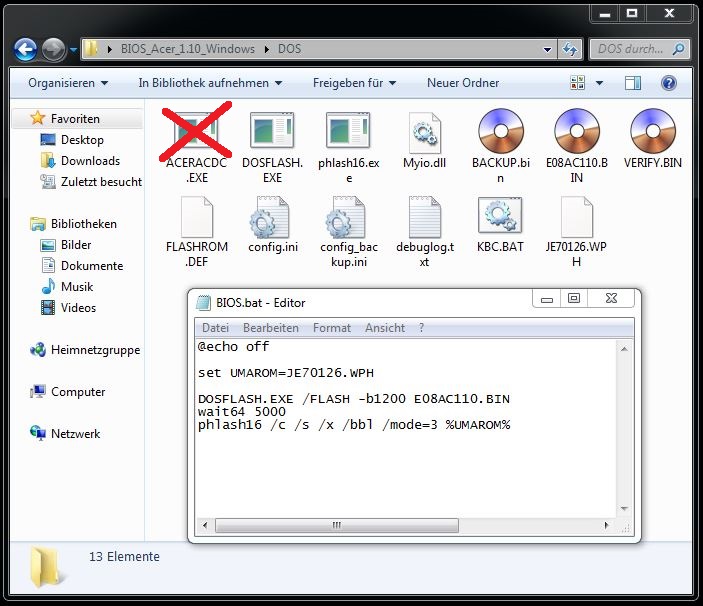This screenshot has width=703, height=606.
Task: Open Format menu in Editor
Action: coord(332,328)
